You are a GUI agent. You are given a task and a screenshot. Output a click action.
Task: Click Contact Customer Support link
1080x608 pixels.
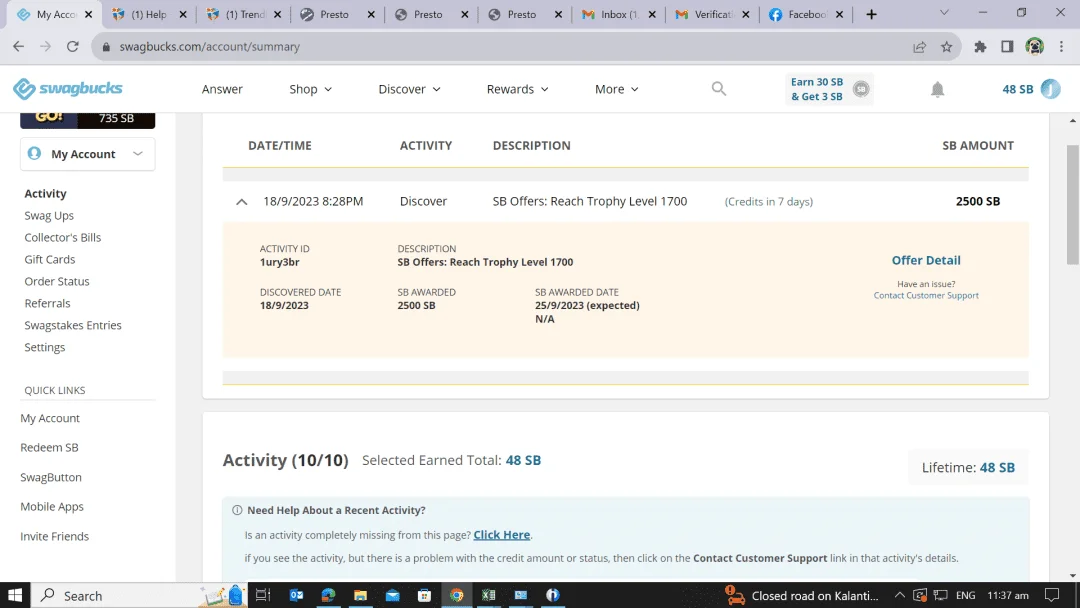926,295
